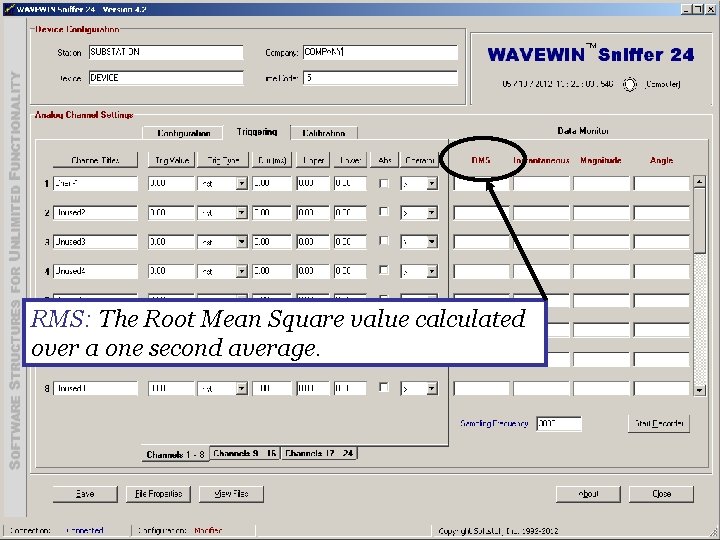Expand the Trig Type dropdown for channel 3
720x540 pixels.
[242, 242]
